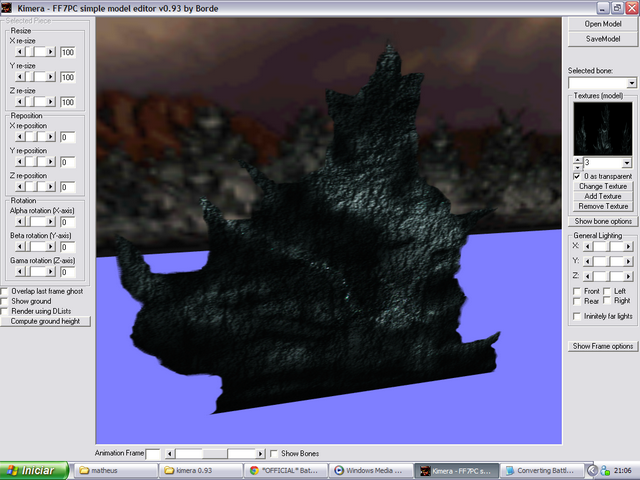The height and width of the screenshot is (480, 640).
Task: Click left arrow of Z re-position scrollbar
Action: coord(20,187)
